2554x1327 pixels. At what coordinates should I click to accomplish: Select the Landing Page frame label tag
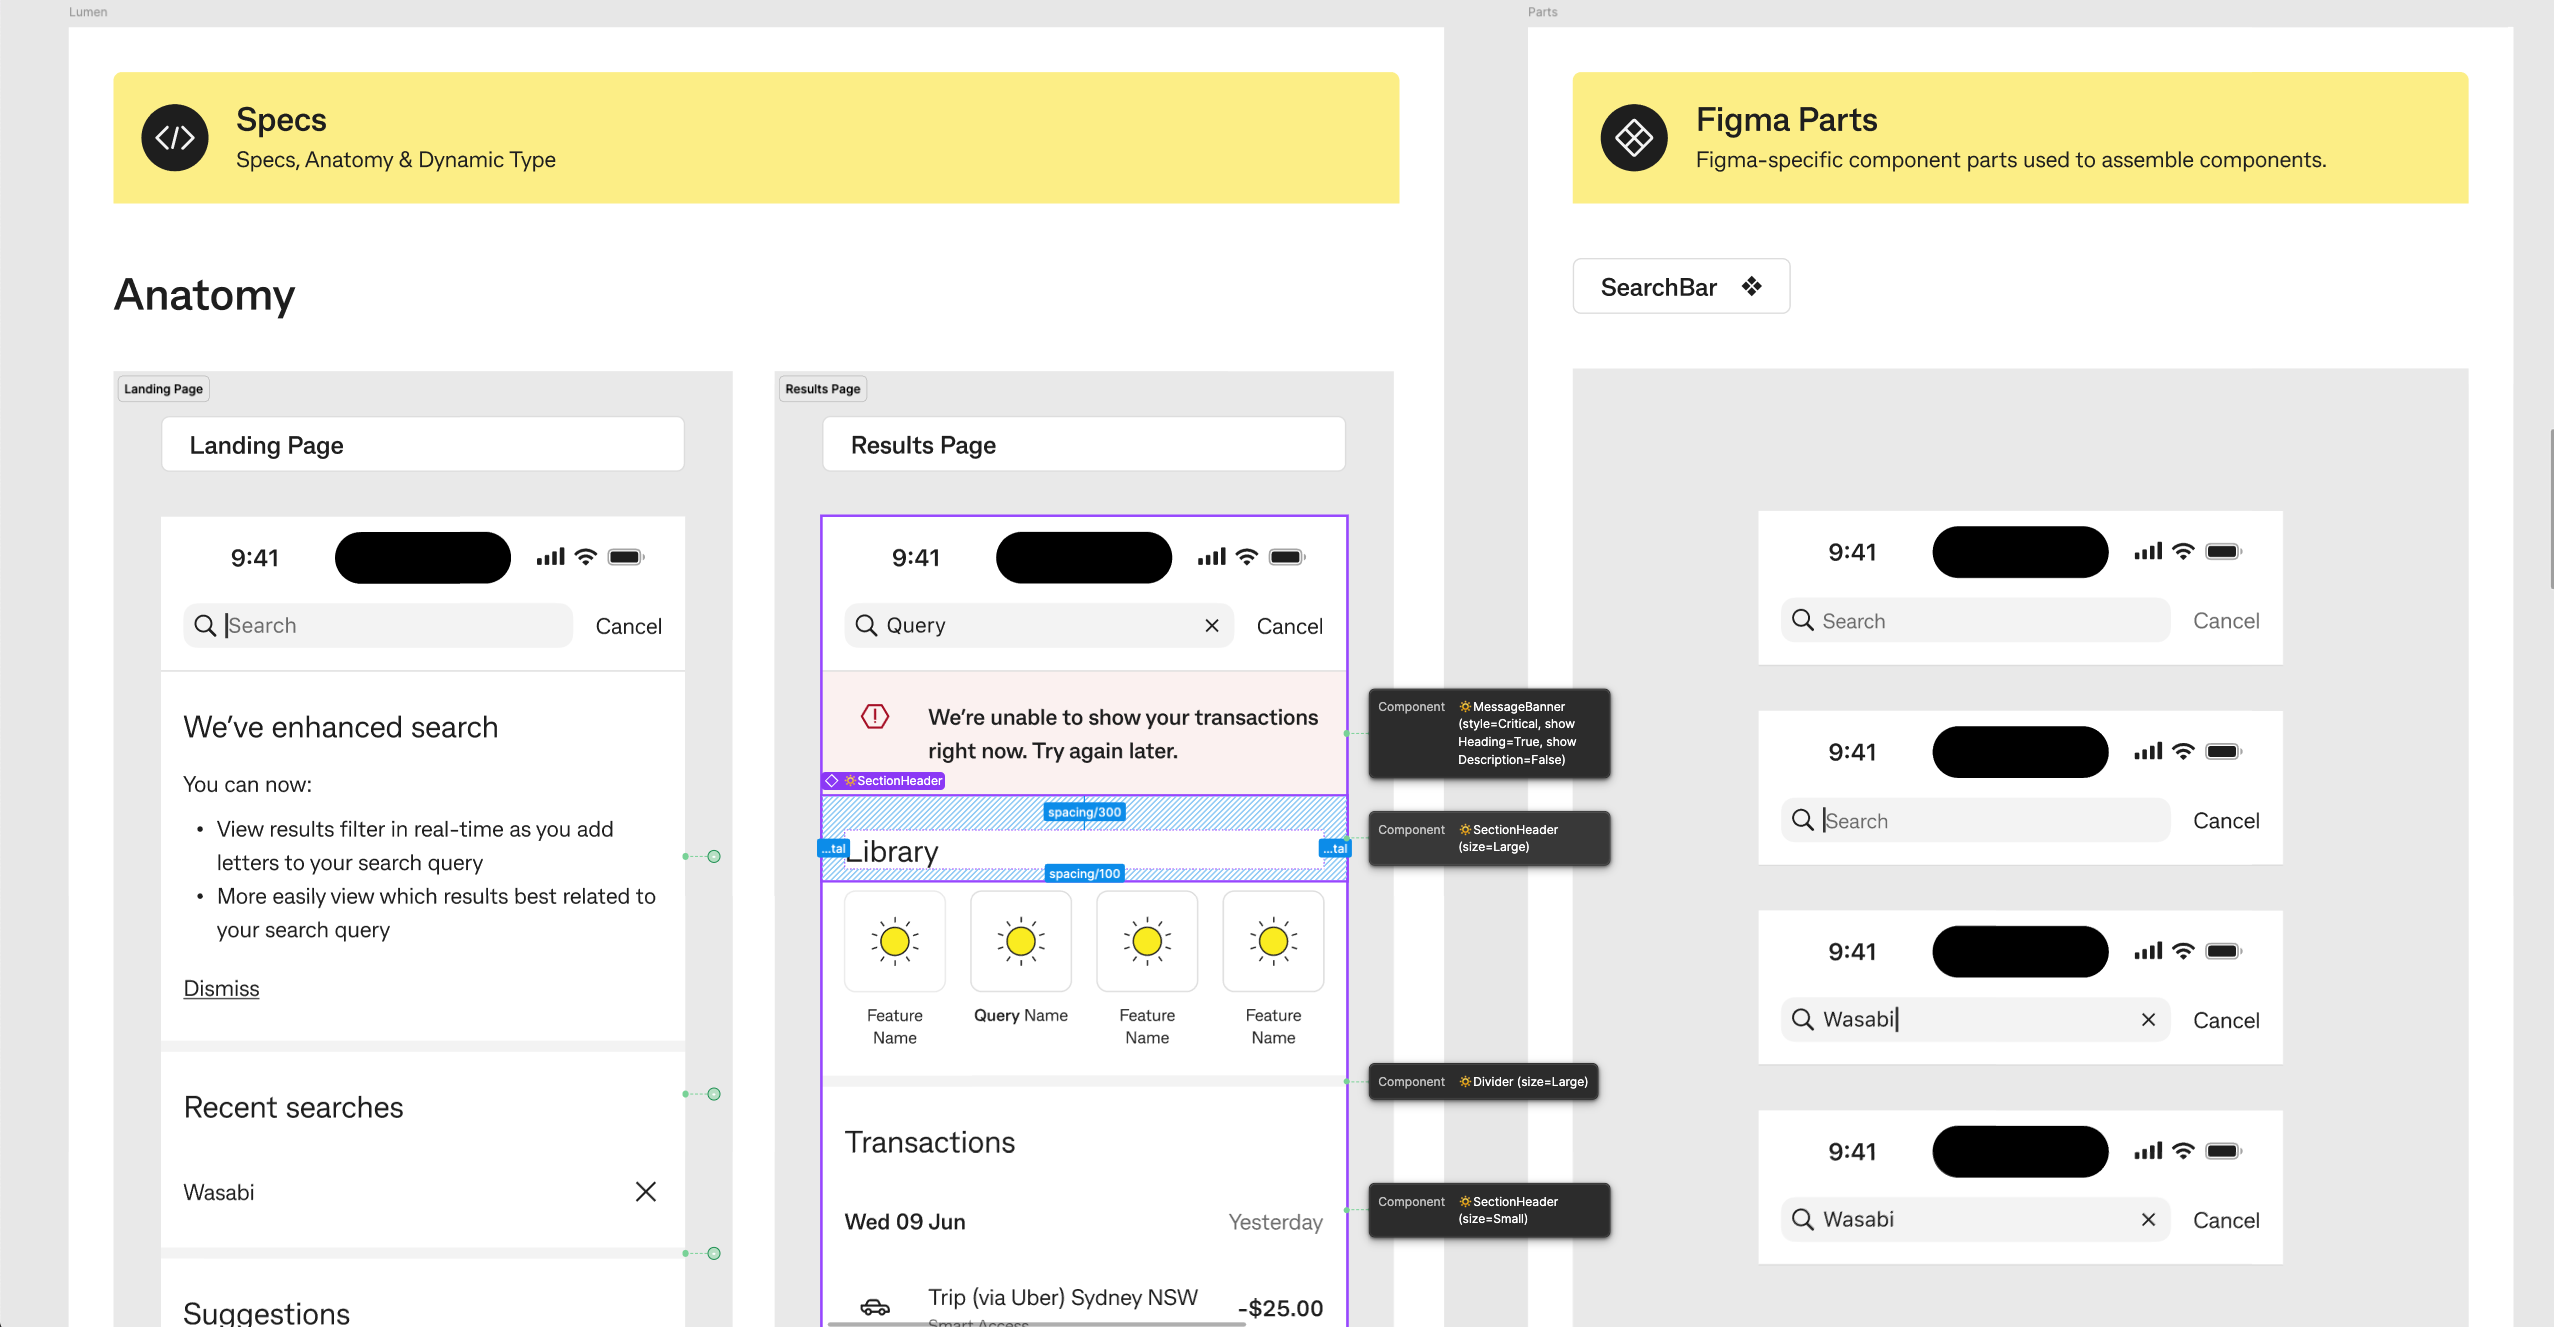163,389
